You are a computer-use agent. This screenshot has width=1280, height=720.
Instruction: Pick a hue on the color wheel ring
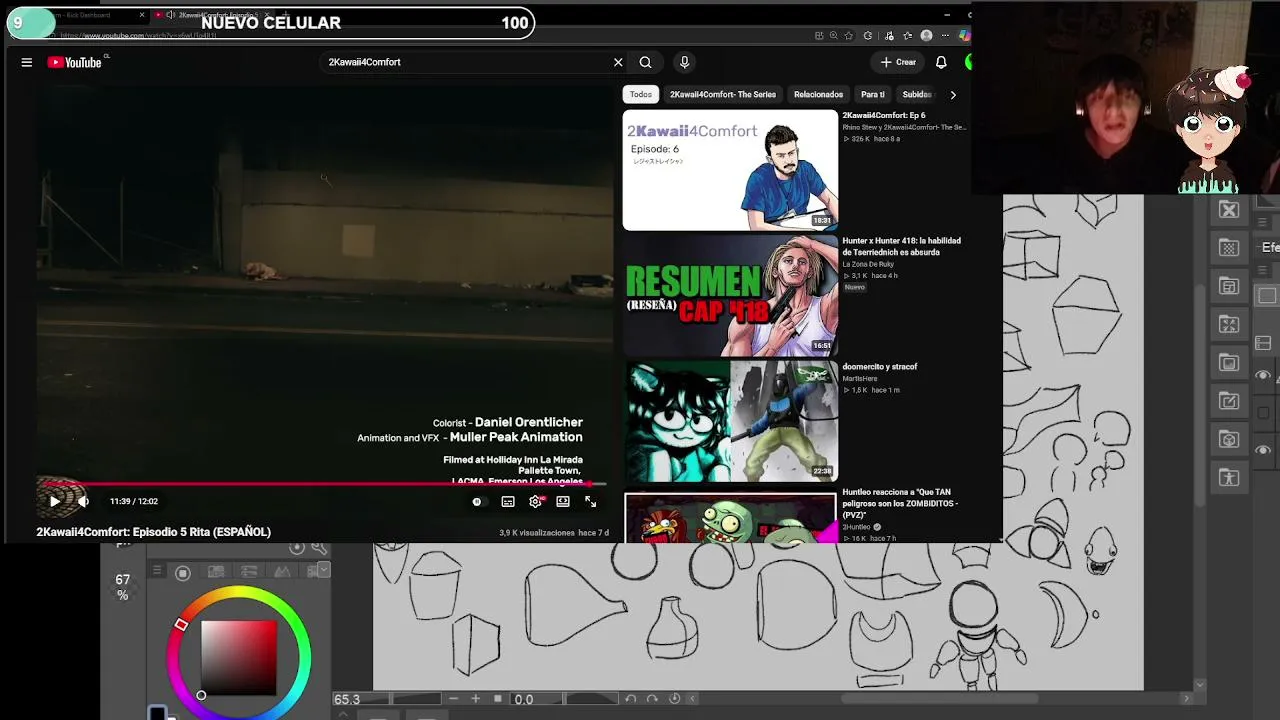coord(240,594)
